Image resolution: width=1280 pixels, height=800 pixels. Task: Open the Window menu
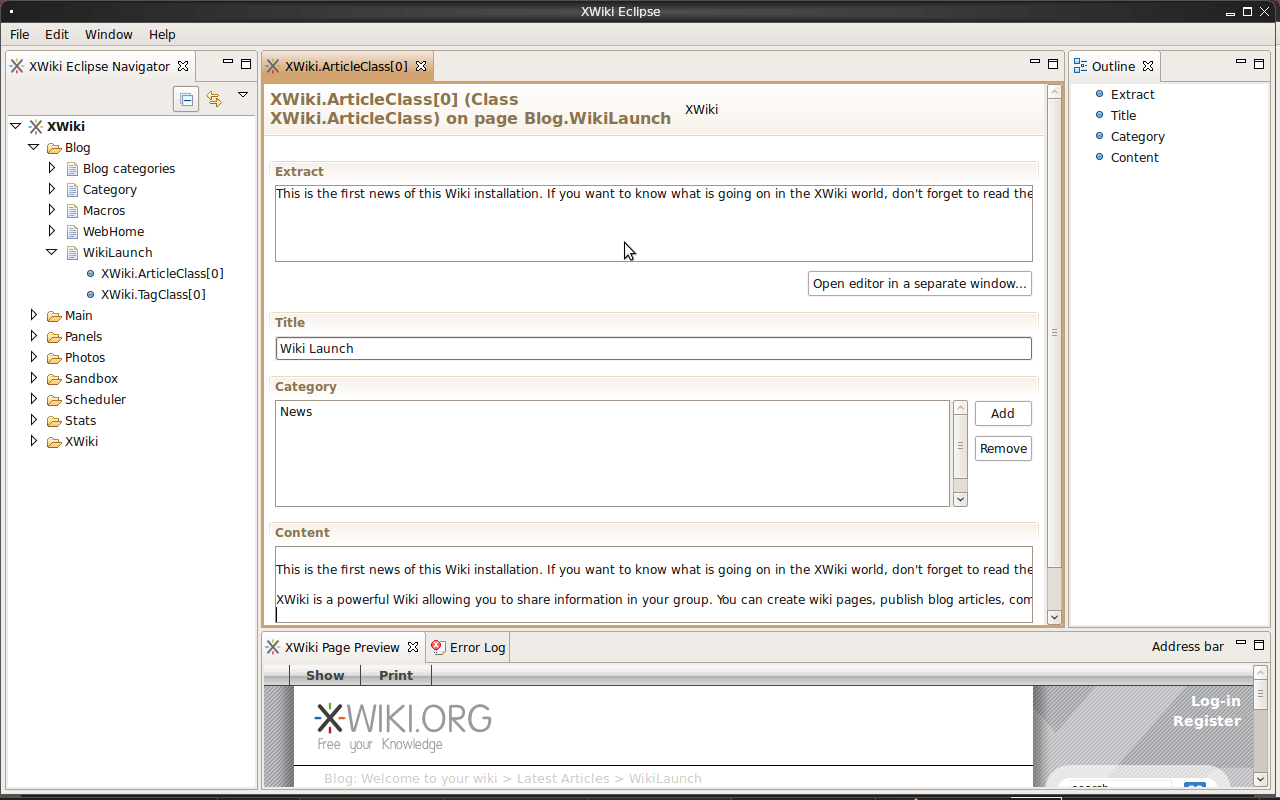[x=108, y=34]
